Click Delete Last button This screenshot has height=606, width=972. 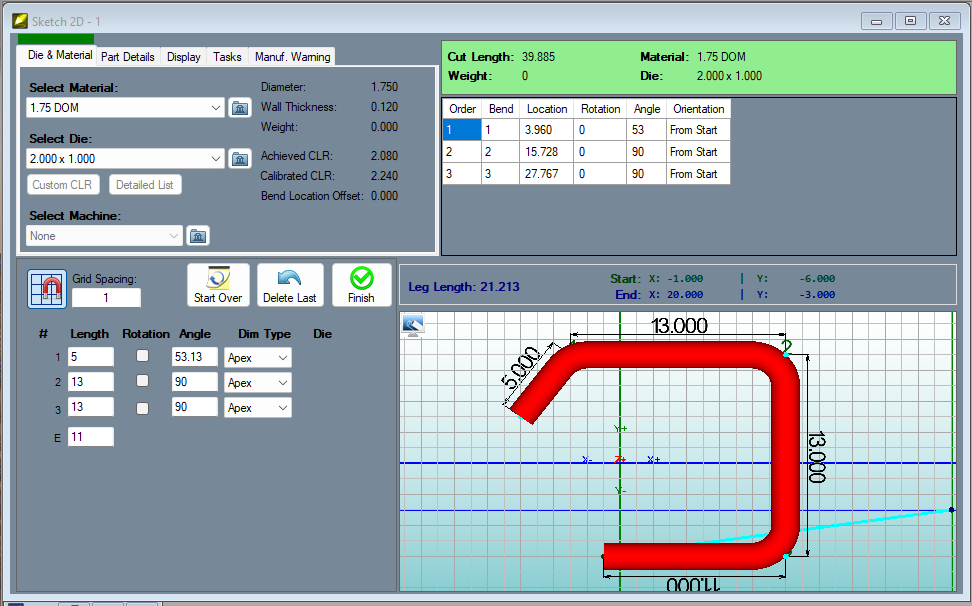289,285
